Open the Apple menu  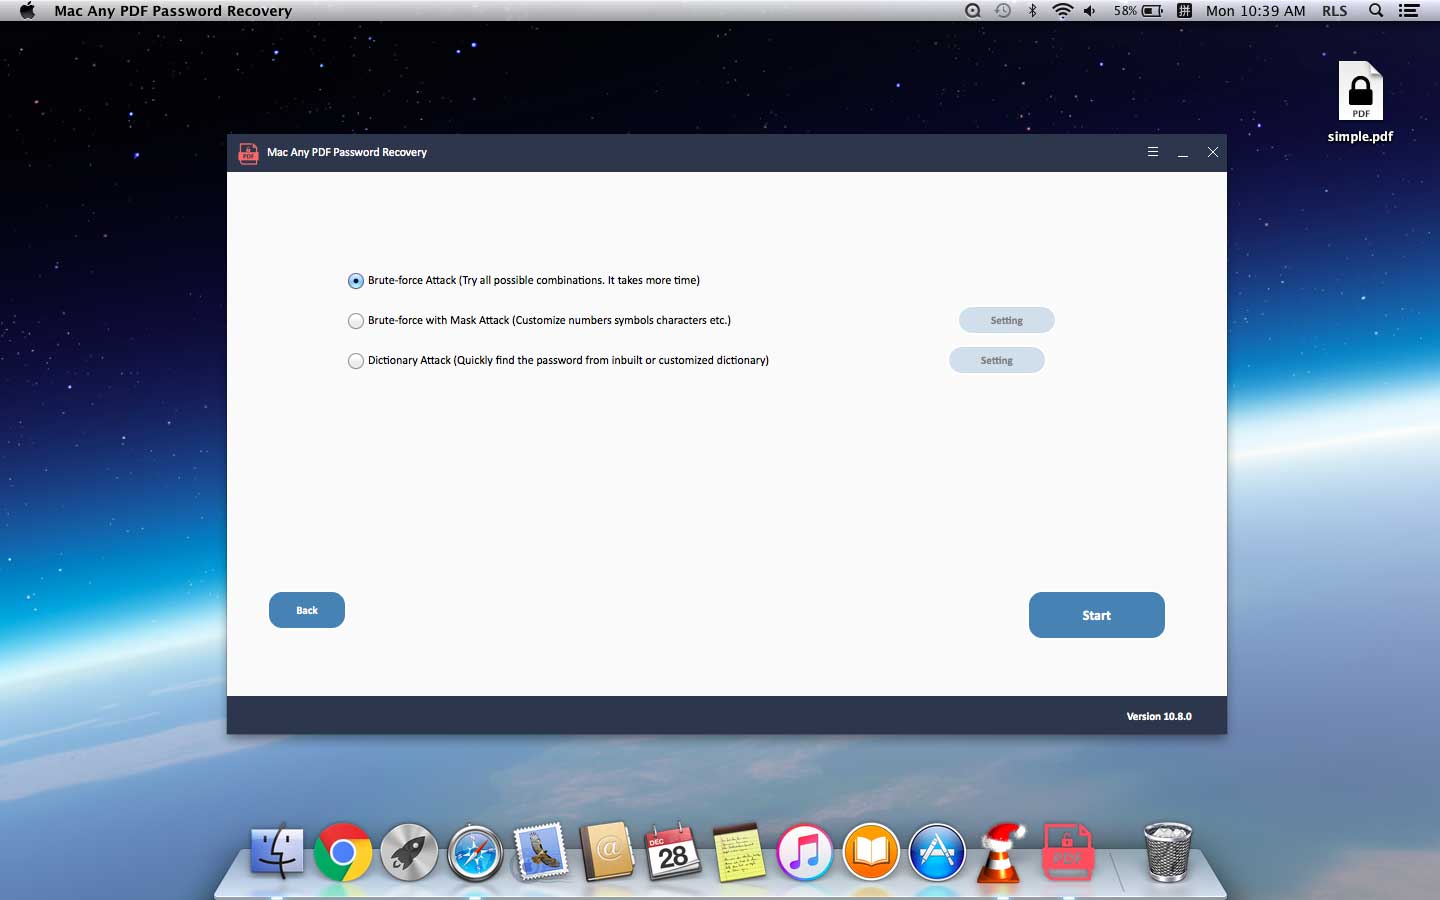tap(27, 11)
